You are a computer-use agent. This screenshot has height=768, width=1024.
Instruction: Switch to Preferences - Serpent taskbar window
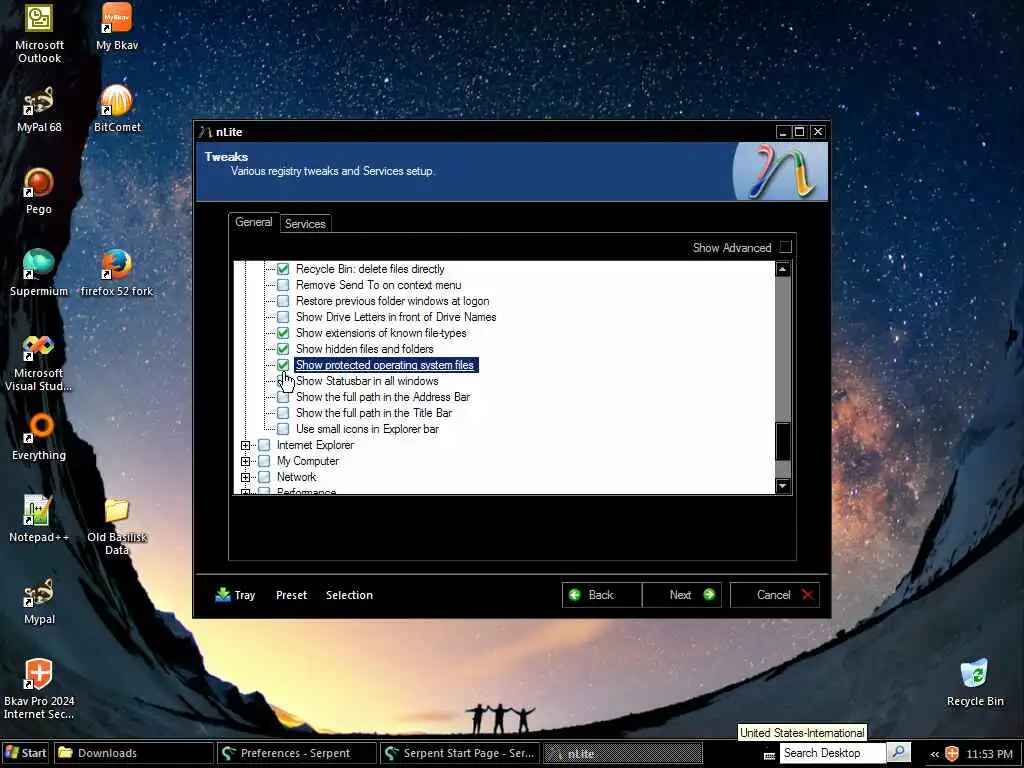296,753
